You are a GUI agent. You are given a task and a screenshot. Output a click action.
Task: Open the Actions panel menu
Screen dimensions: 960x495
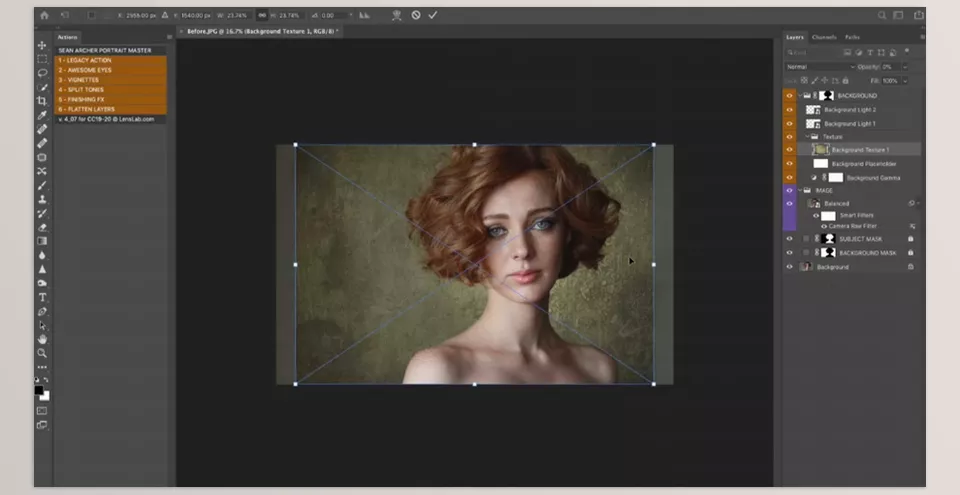[170, 37]
